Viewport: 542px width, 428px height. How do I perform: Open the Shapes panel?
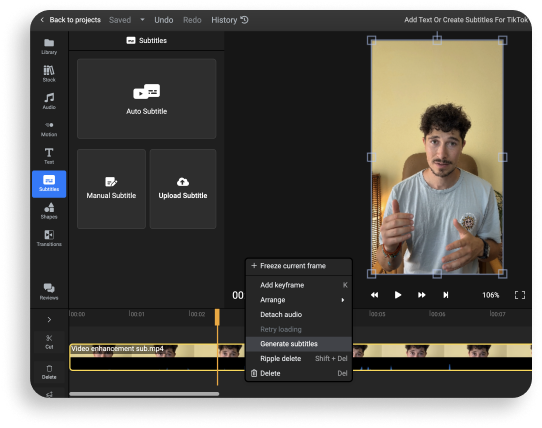tap(49, 211)
